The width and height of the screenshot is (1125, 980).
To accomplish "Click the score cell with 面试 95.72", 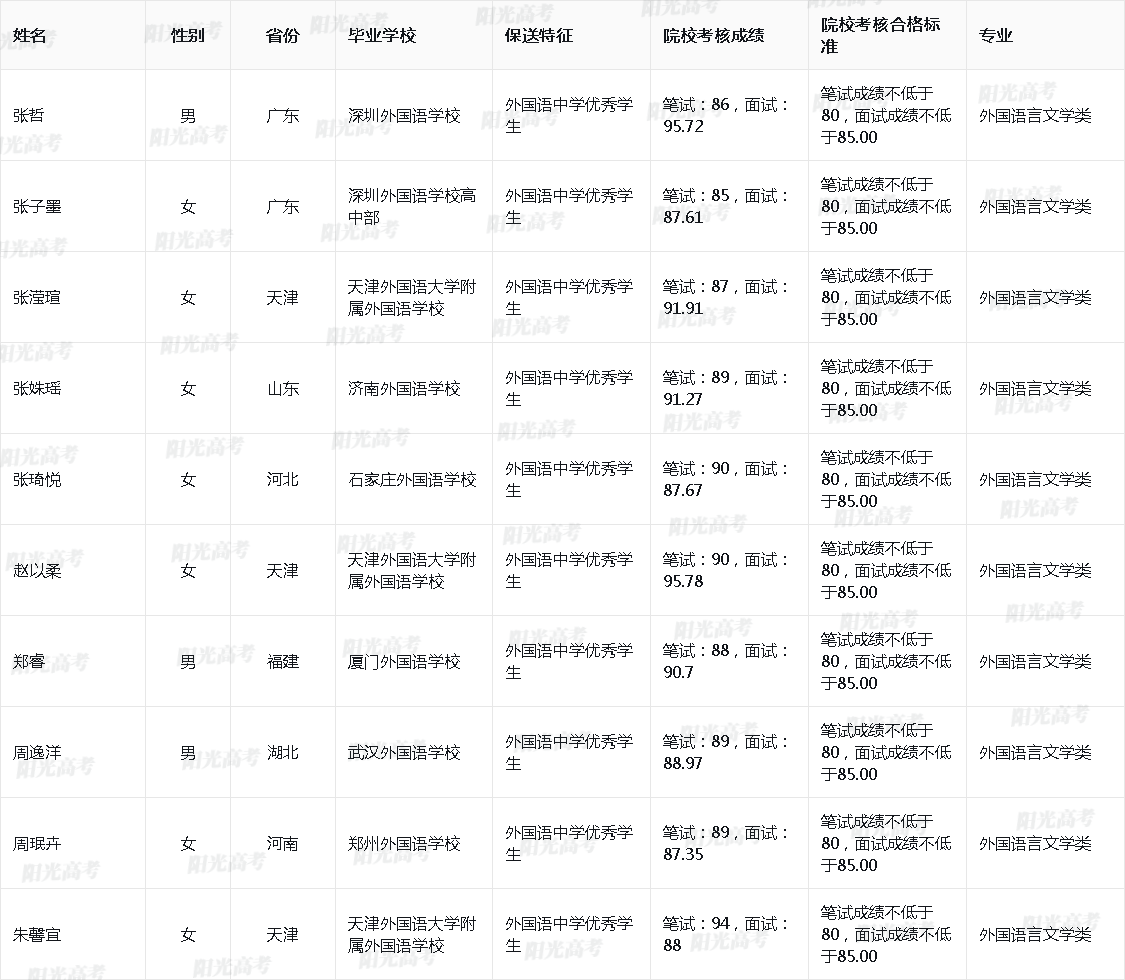I will 726,116.
